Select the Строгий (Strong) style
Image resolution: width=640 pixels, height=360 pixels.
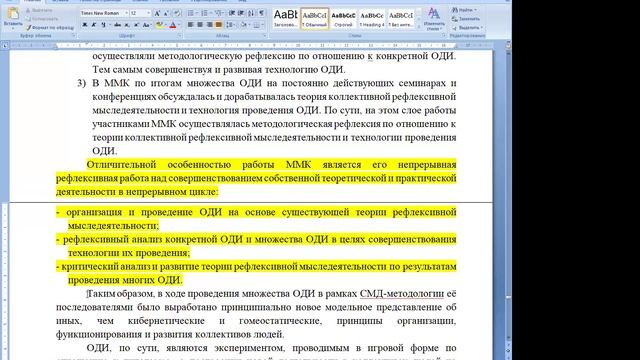[x=343, y=18]
